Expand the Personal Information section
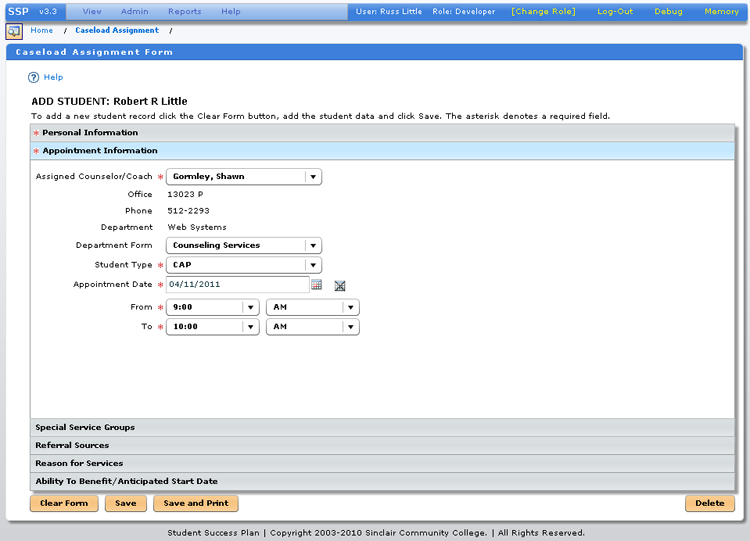Screen dimensions: 750x541 click(90, 133)
